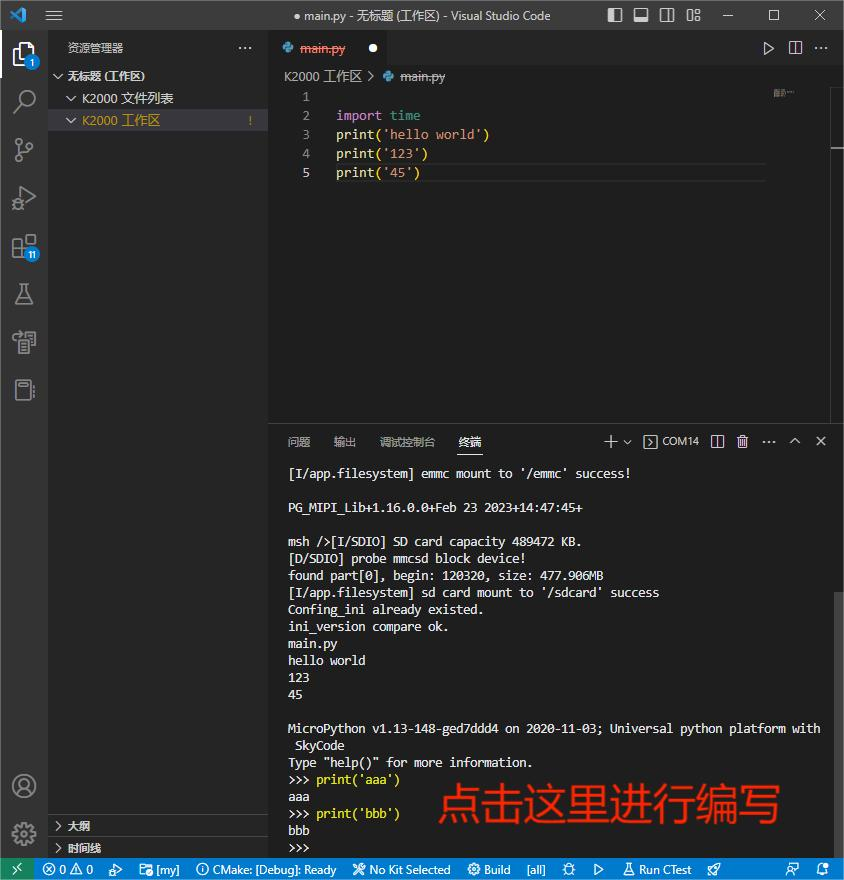Open the Extensions view with badge 11
This screenshot has height=880, width=844.
pyautogui.click(x=24, y=247)
